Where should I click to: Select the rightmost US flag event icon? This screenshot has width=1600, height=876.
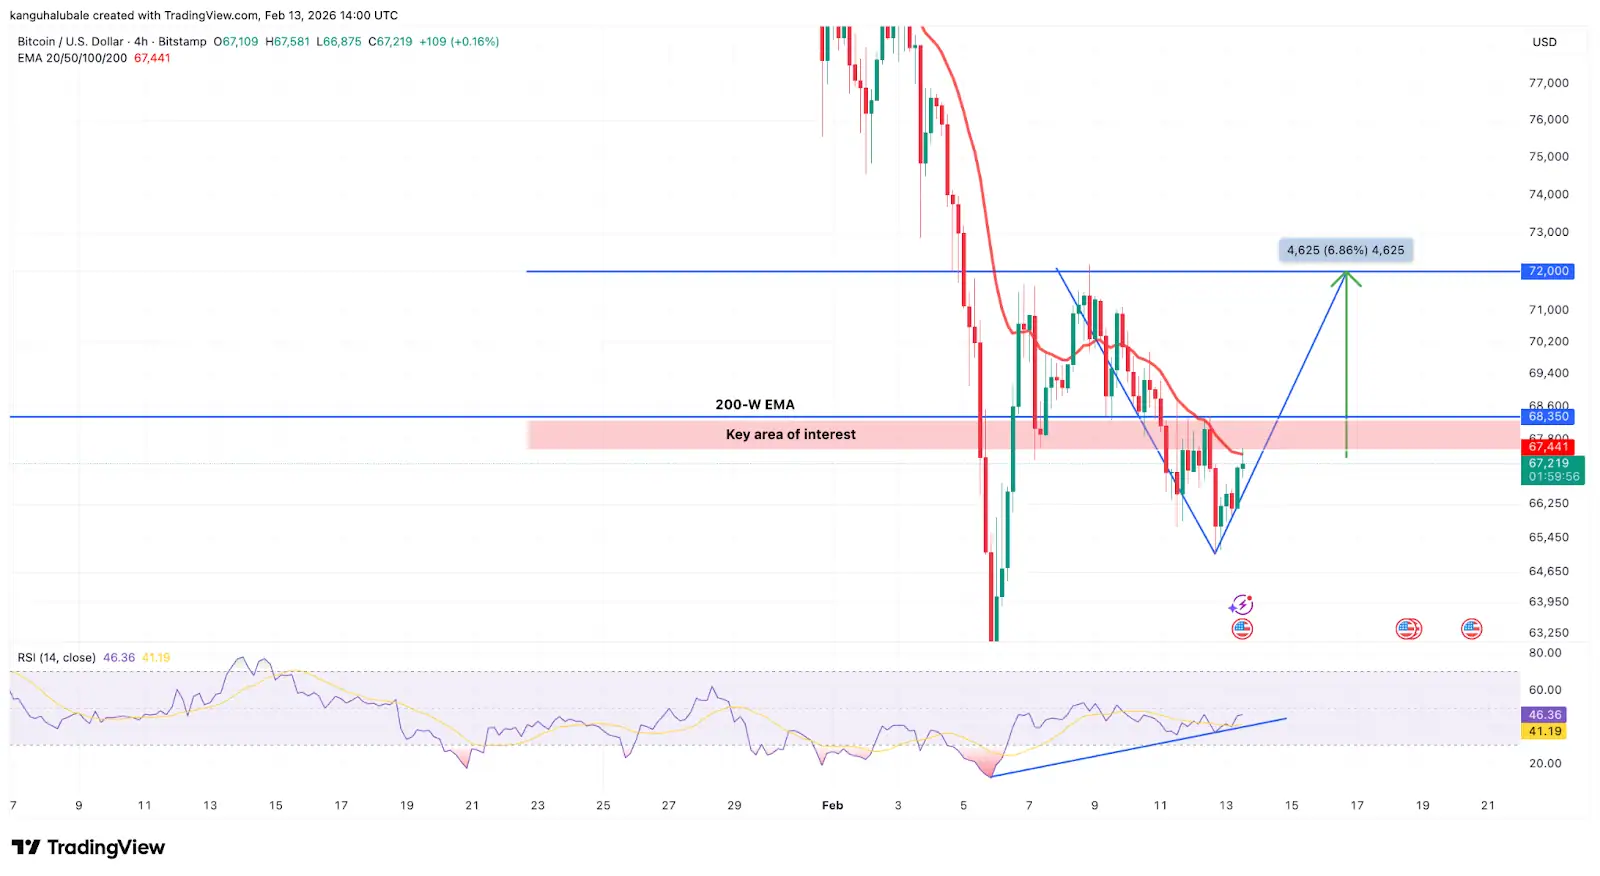point(1471,629)
